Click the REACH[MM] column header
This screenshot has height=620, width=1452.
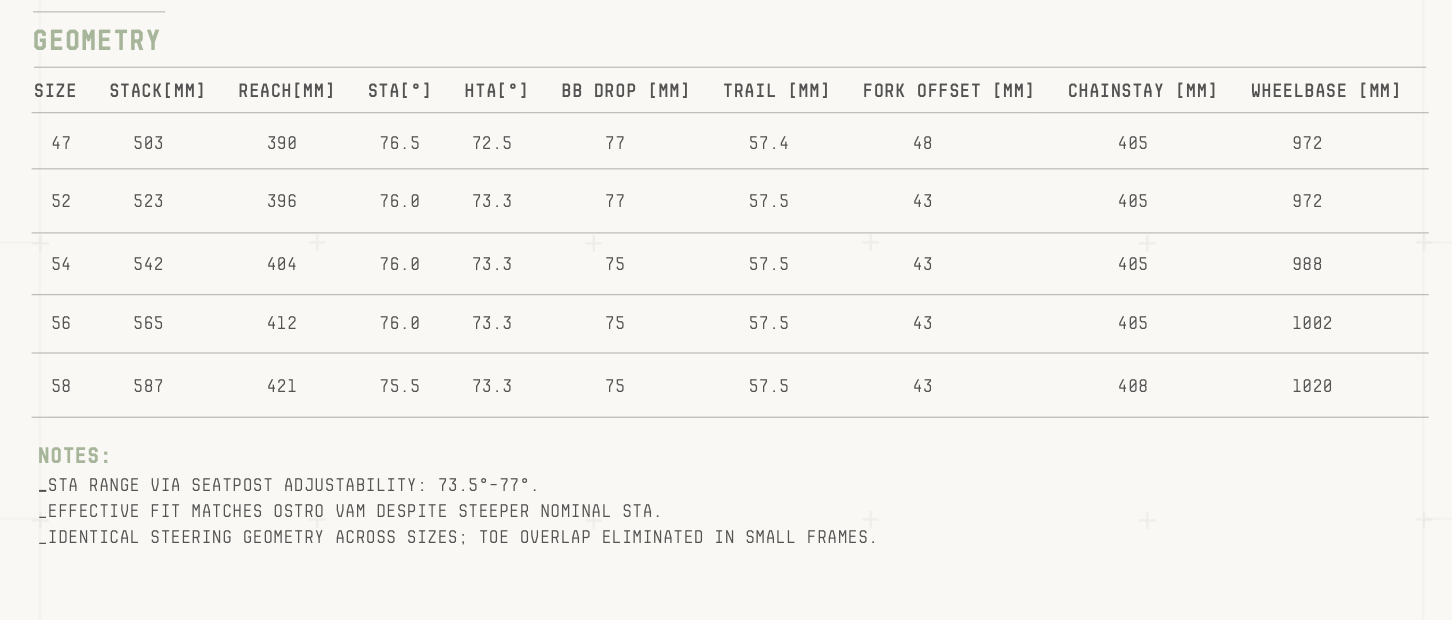coord(286,91)
